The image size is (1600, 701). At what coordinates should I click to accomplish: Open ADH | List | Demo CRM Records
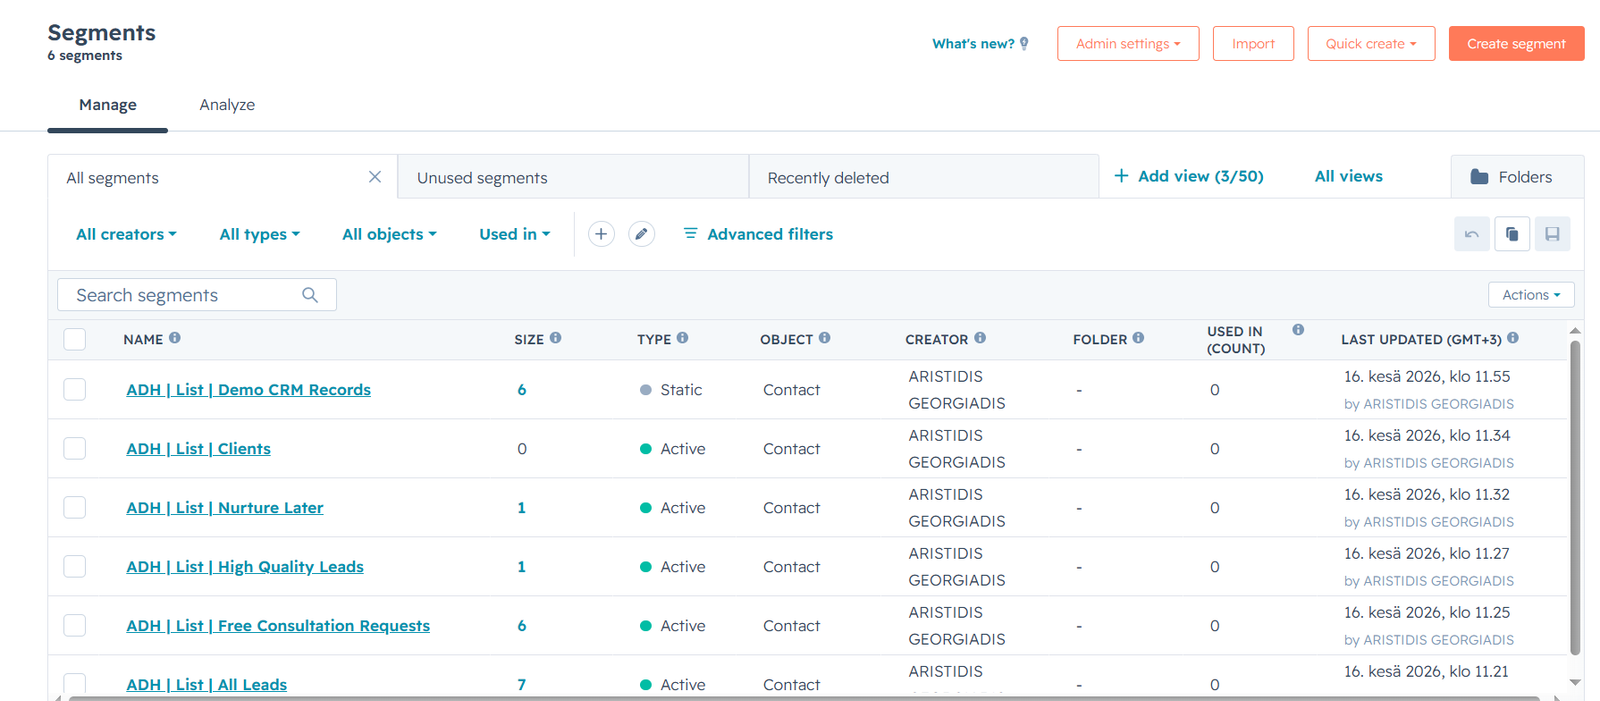tap(248, 390)
